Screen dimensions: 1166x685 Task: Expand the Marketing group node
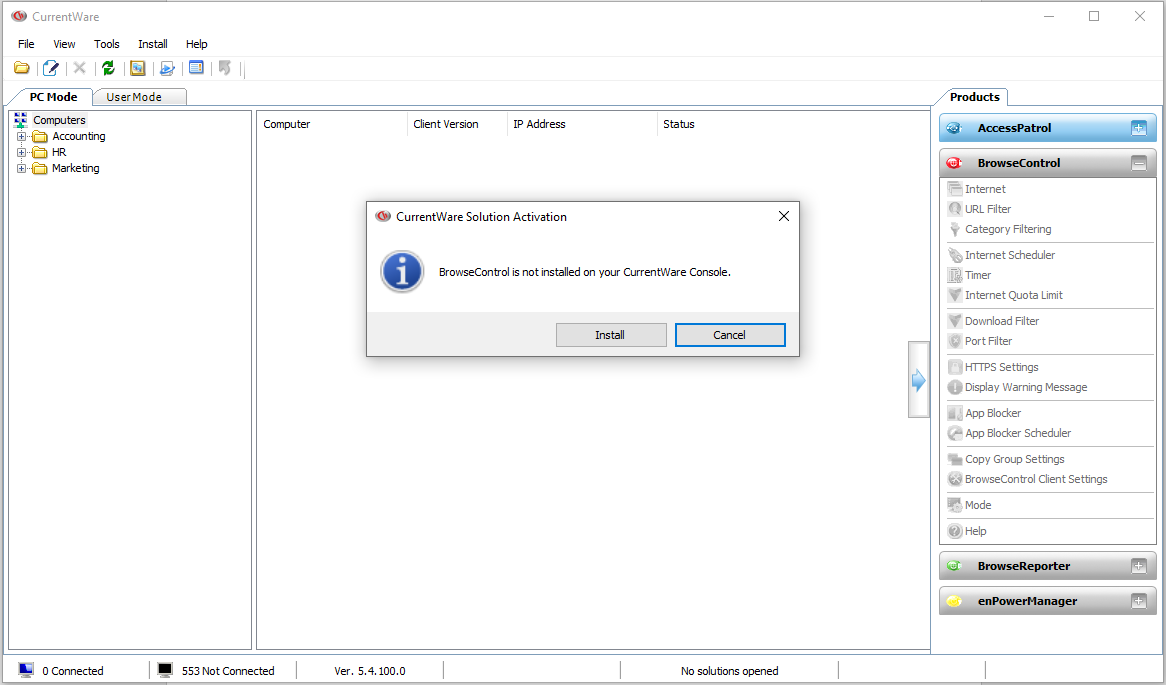pos(21,169)
